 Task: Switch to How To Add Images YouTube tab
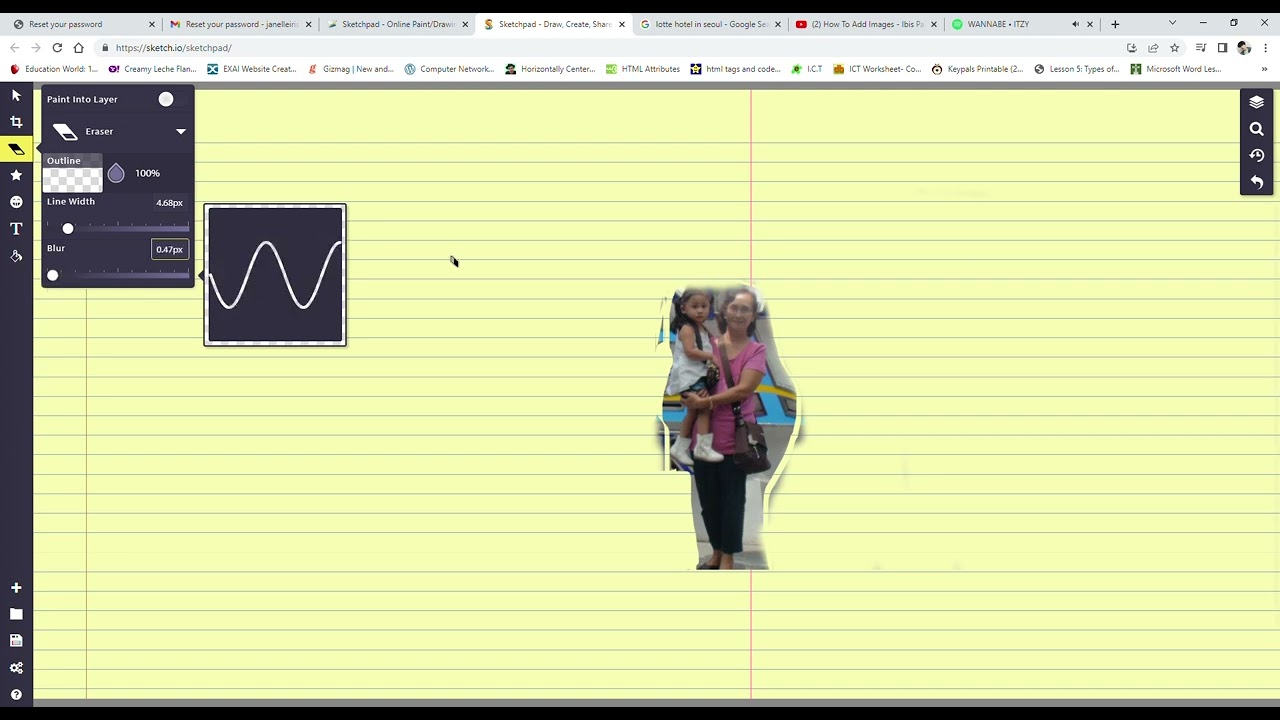click(866, 24)
